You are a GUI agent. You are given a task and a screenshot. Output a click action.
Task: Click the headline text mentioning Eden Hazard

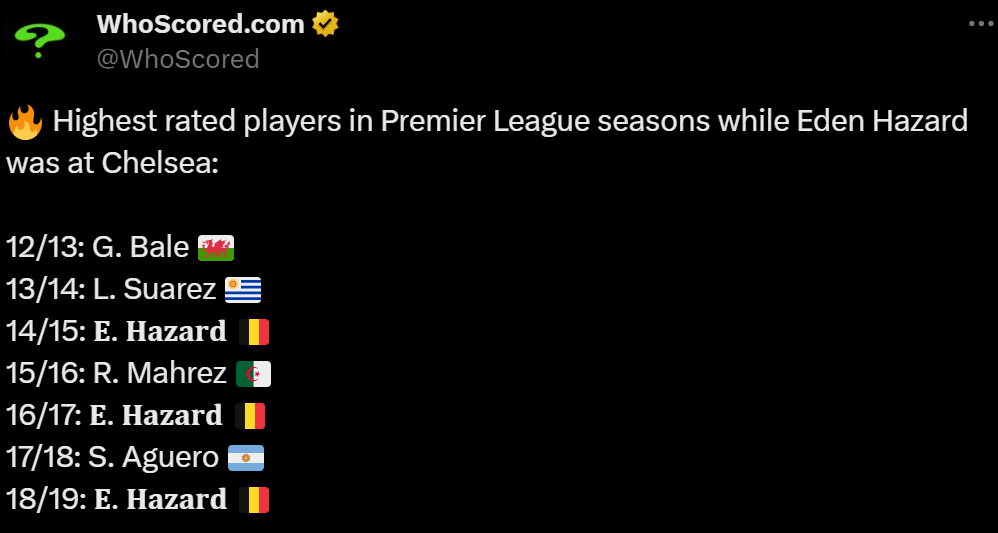pyautogui.click(x=509, y=123)
